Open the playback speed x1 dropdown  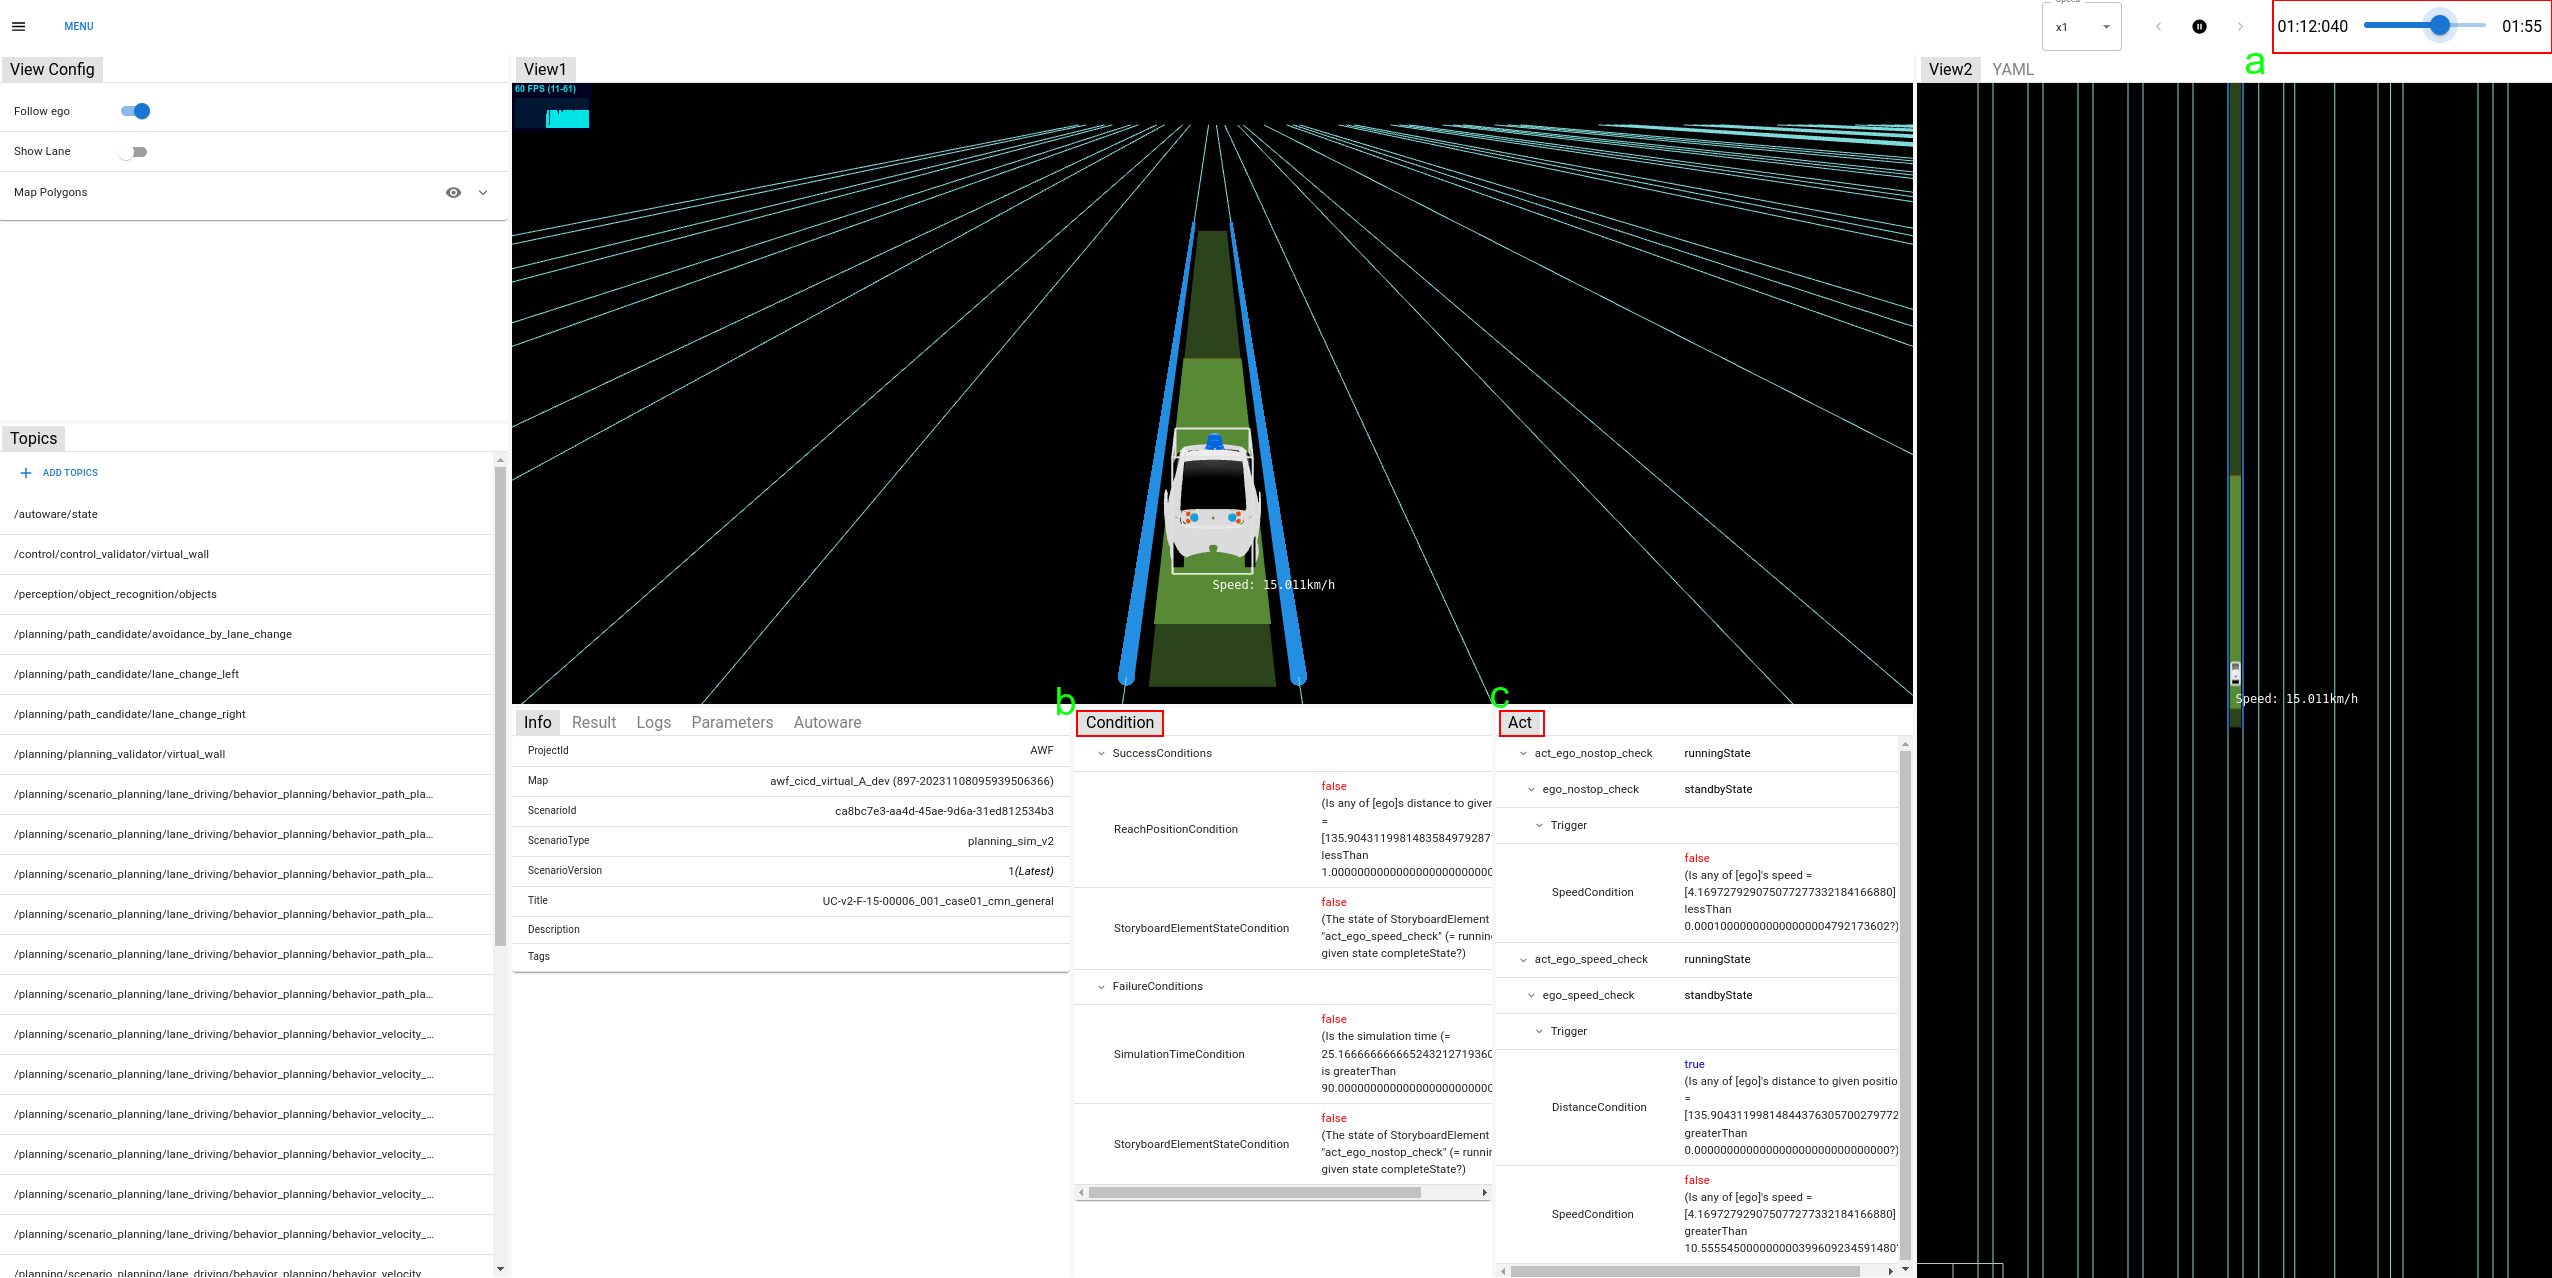click(2082, 27)
